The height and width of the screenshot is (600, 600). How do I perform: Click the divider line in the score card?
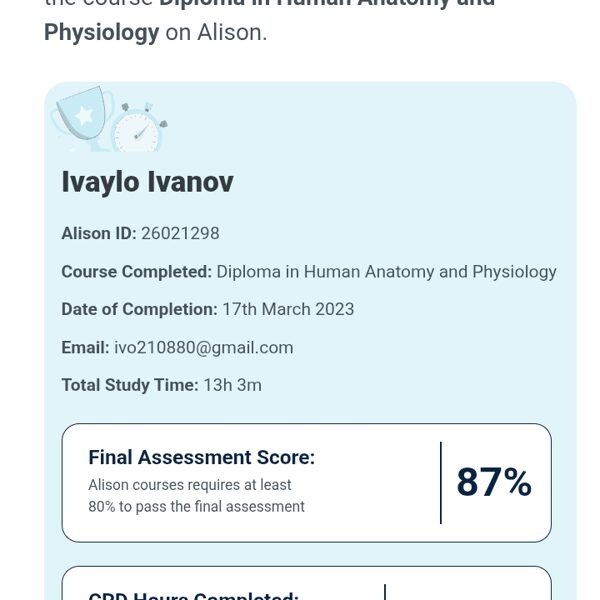441,483
